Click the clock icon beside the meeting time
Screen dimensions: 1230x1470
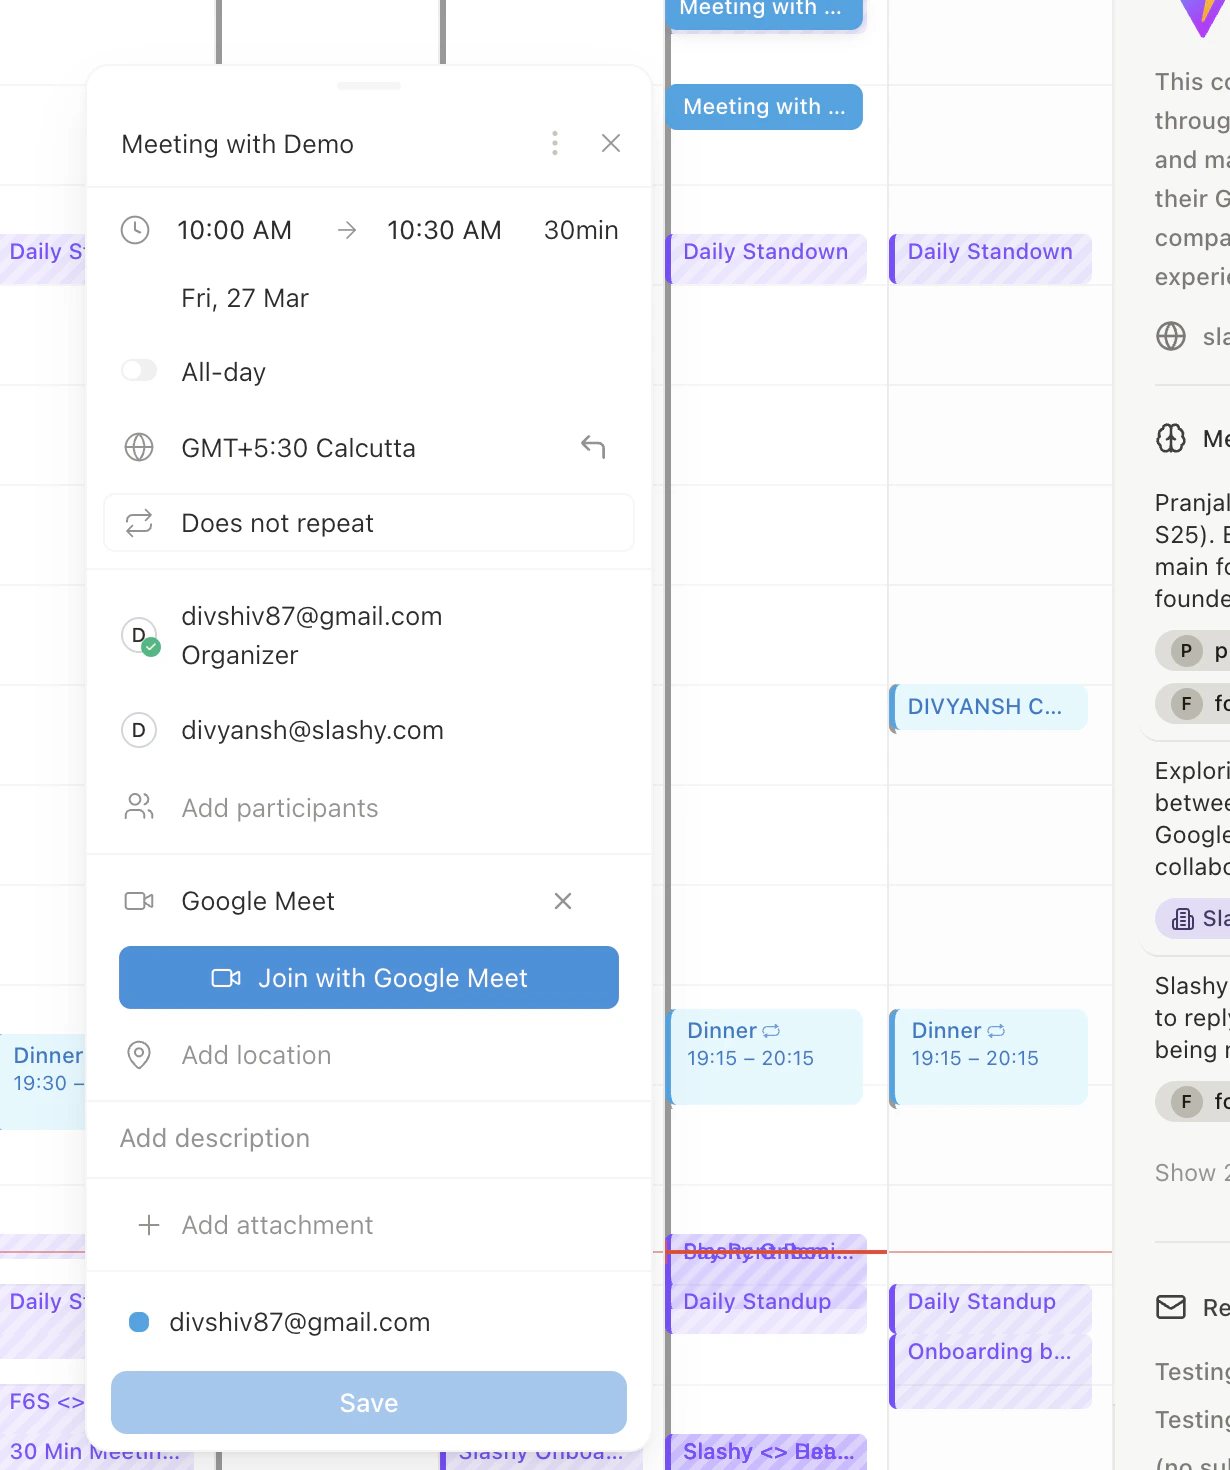[137, 230]
